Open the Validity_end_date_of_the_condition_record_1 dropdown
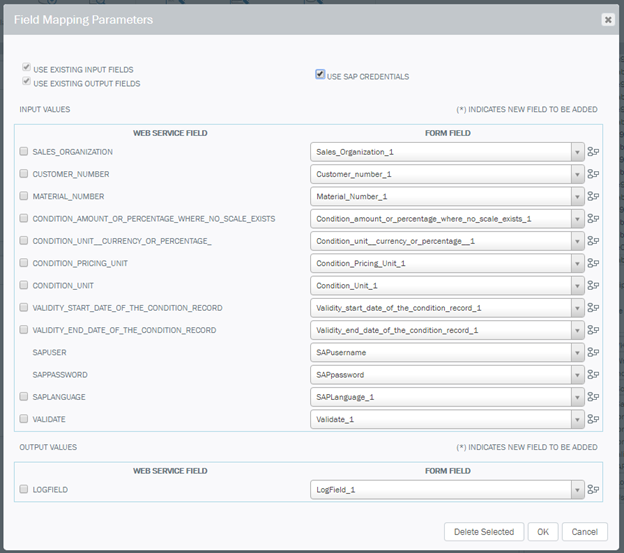The height and width of the screenshot is (553, 624). 447,330
